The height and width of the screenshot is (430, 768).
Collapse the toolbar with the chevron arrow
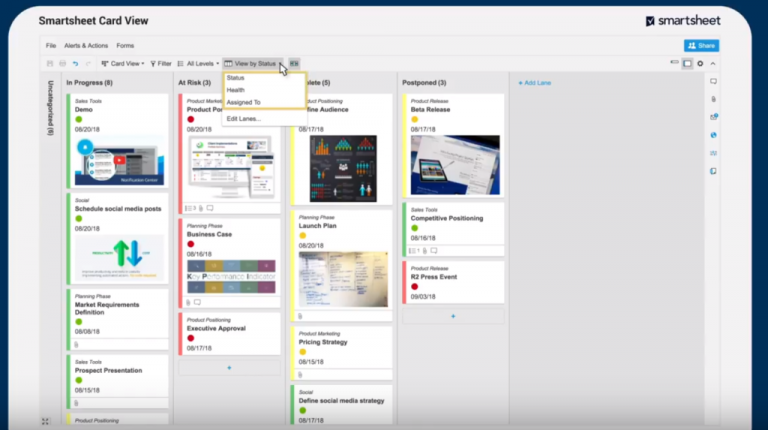pyautogui.click(x=713, y=63)
